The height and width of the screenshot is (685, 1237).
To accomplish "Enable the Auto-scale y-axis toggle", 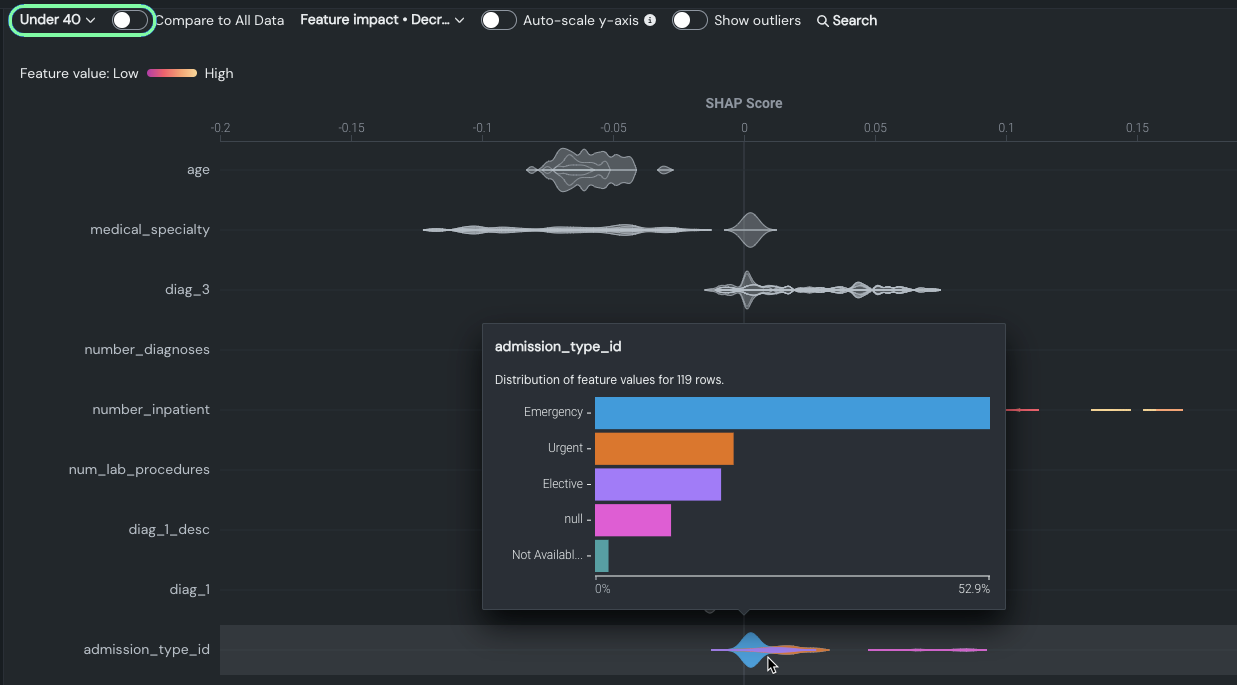I will [498, 20].
